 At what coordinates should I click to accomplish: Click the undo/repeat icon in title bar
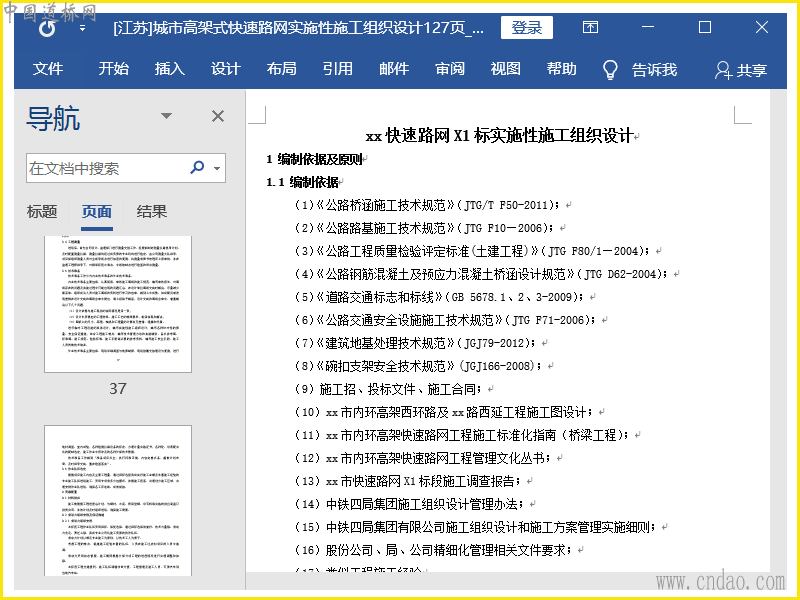click(47, 28)
